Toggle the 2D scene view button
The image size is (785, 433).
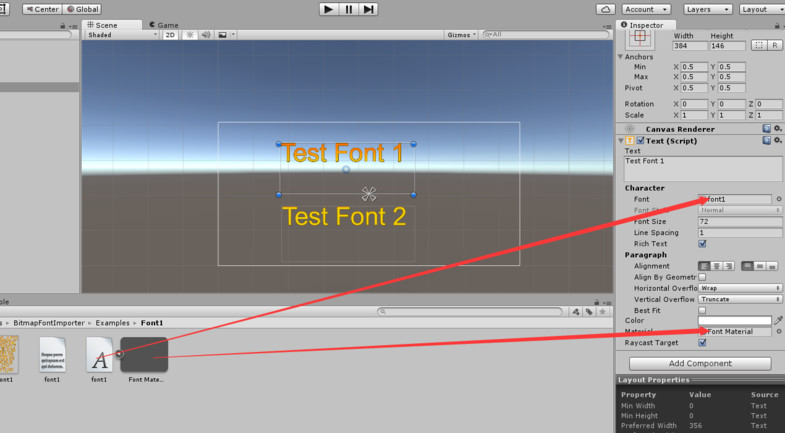pyautogui.click(x=171, y=35)
